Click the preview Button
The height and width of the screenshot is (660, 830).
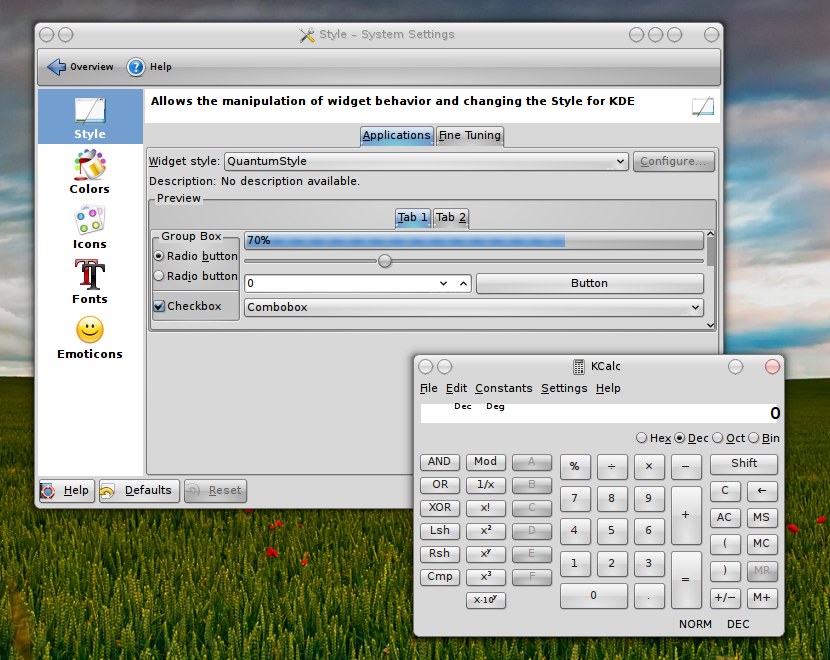(590, 283)
